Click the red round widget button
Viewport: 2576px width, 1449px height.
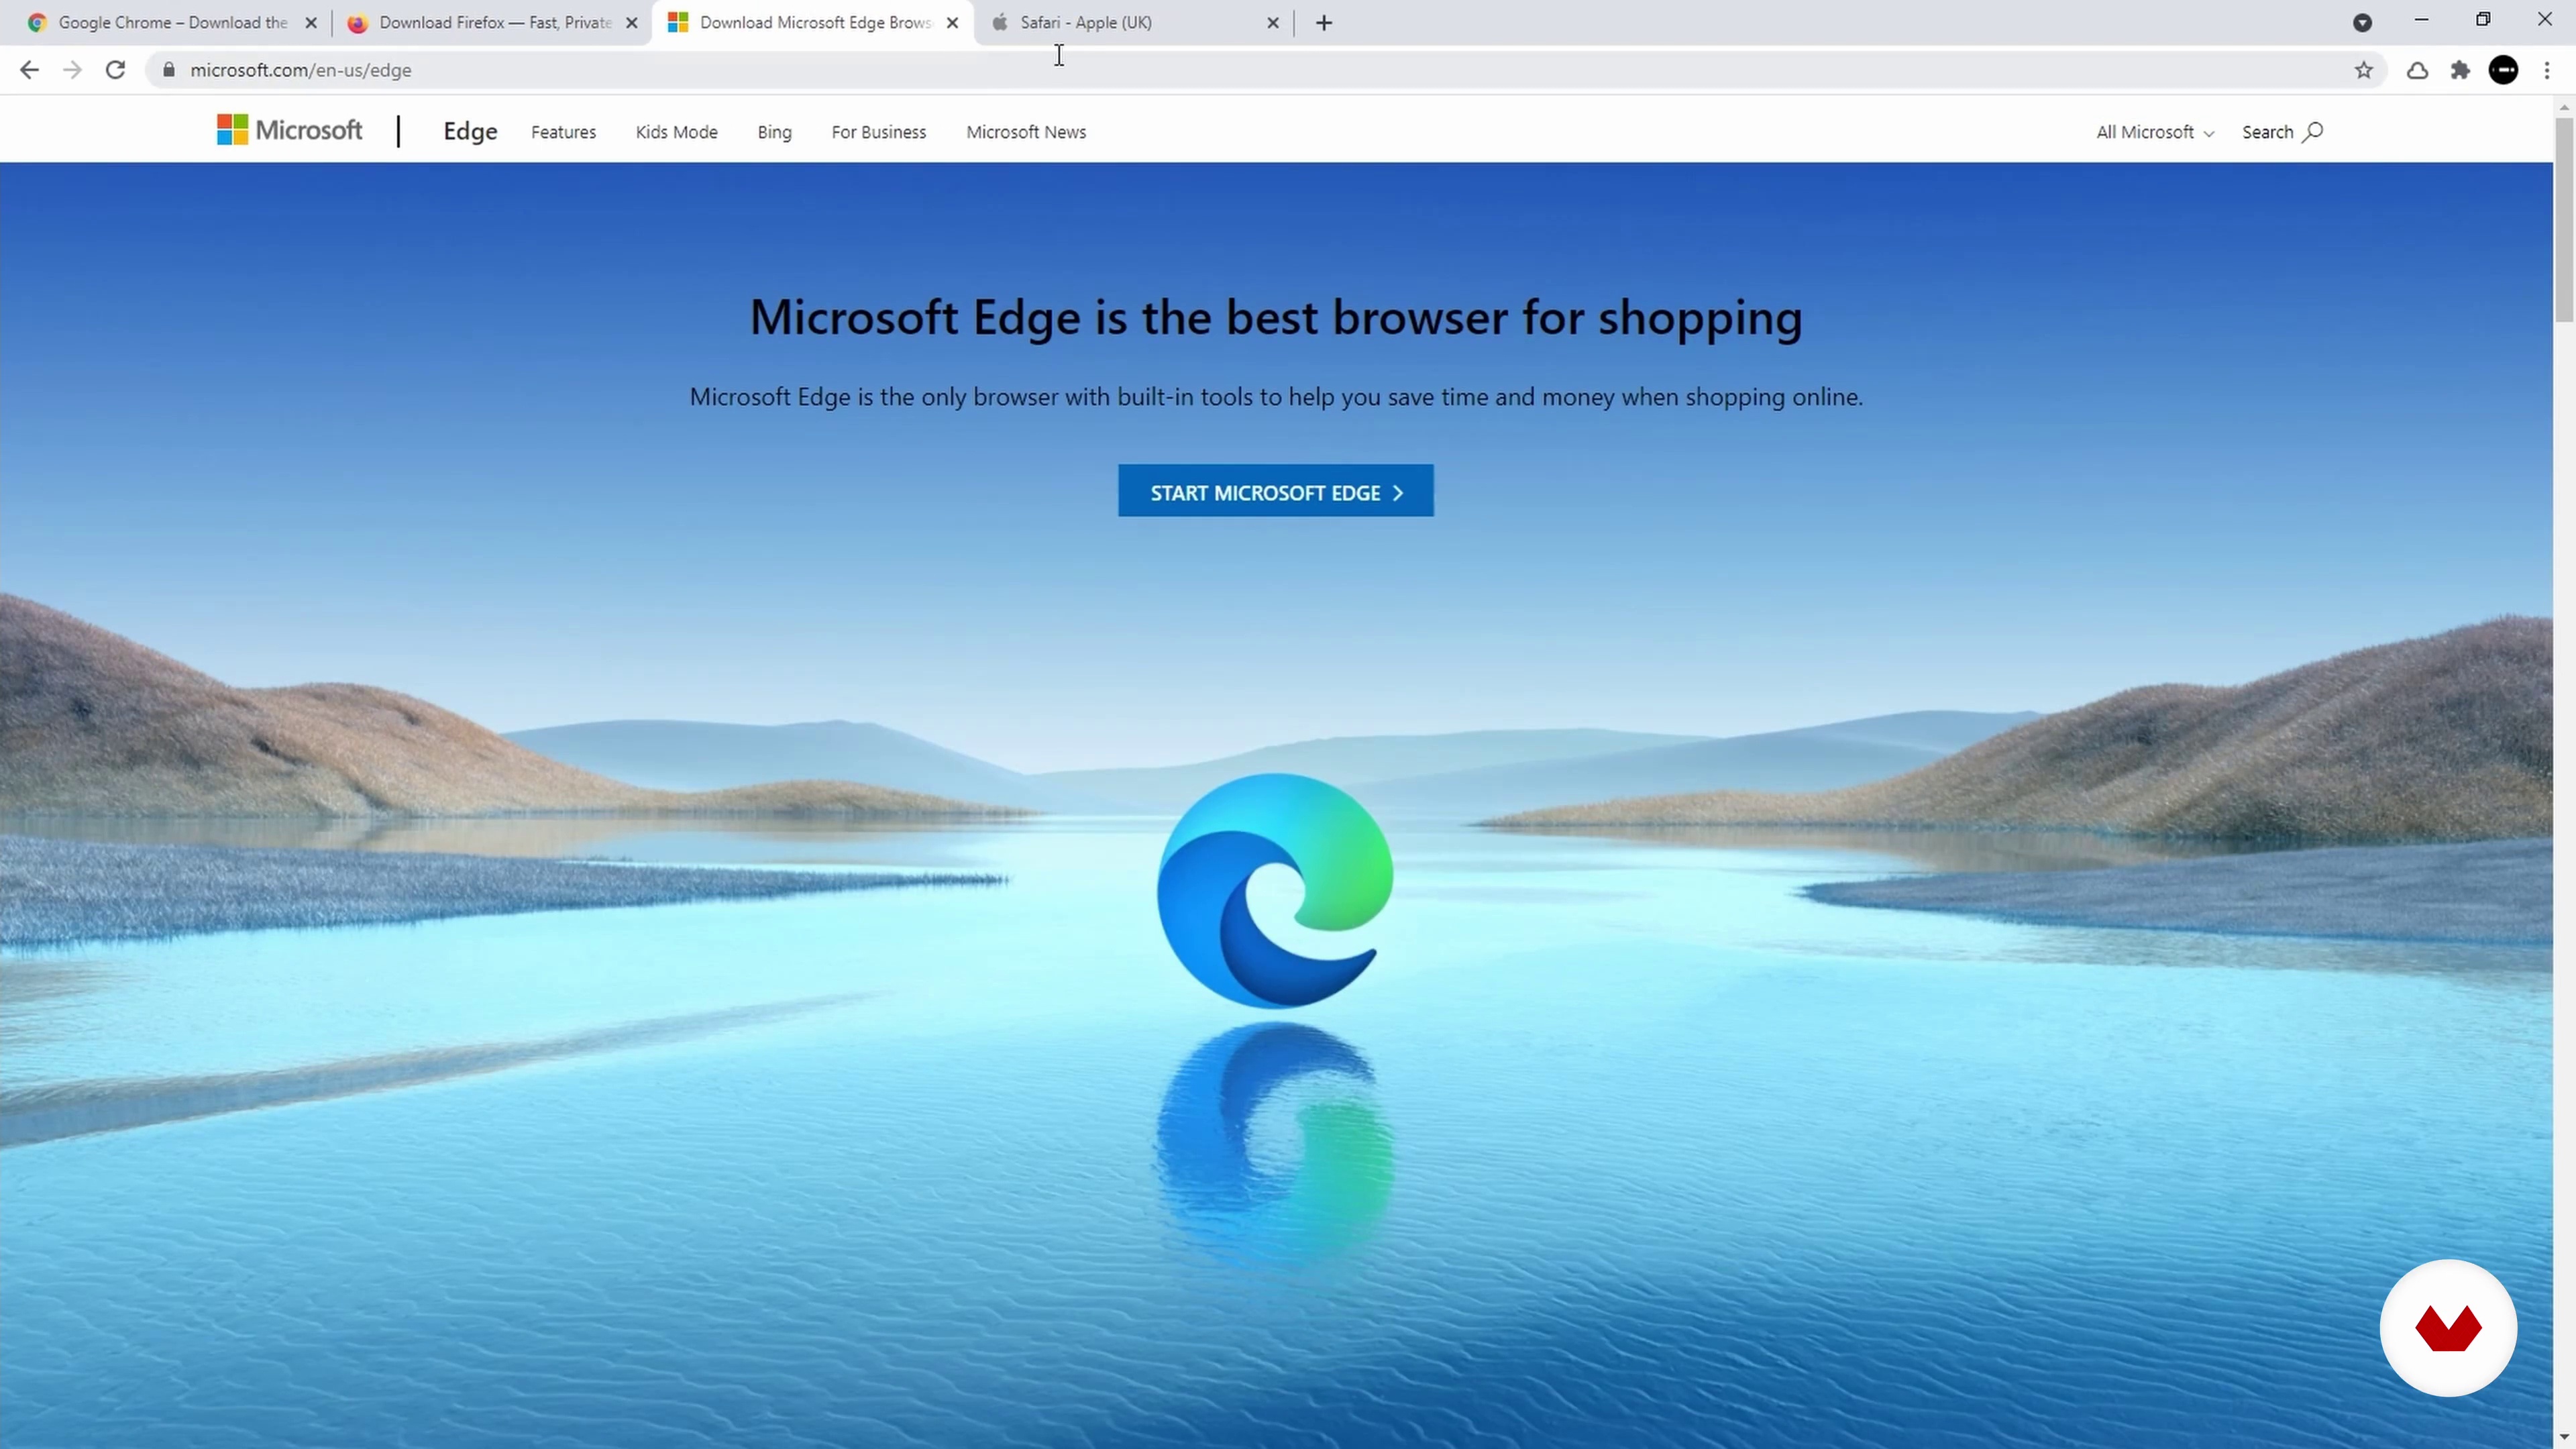(x=2447, y=1328)
